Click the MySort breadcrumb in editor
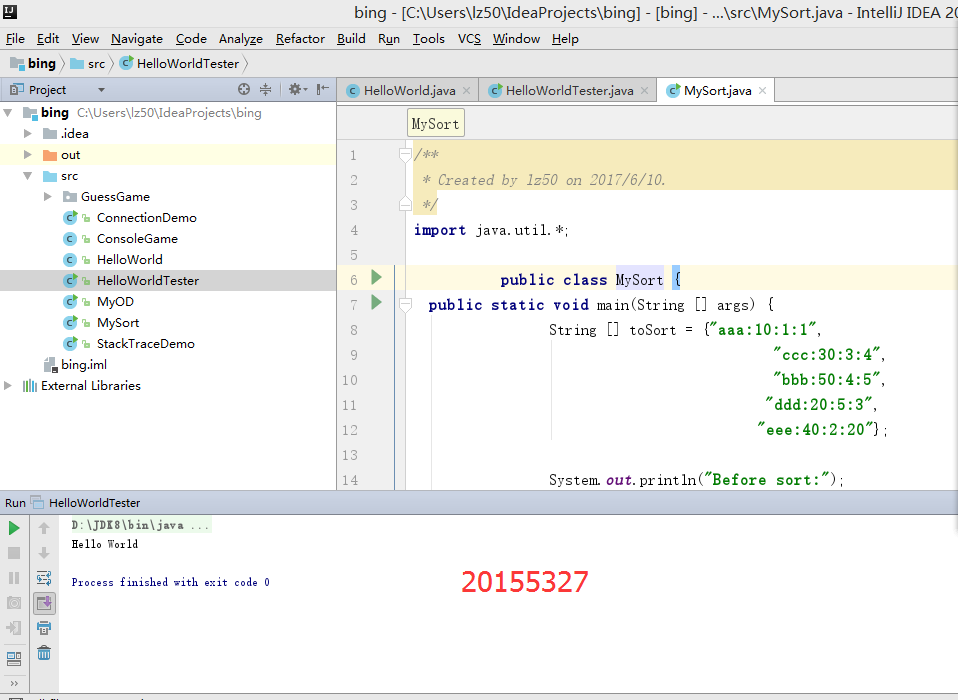 pos(436,123)
